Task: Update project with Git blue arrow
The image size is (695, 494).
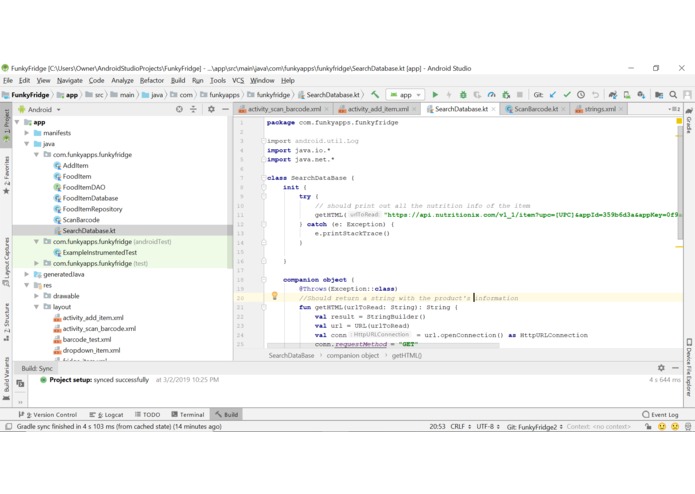Action: click(x=553, y=94)
